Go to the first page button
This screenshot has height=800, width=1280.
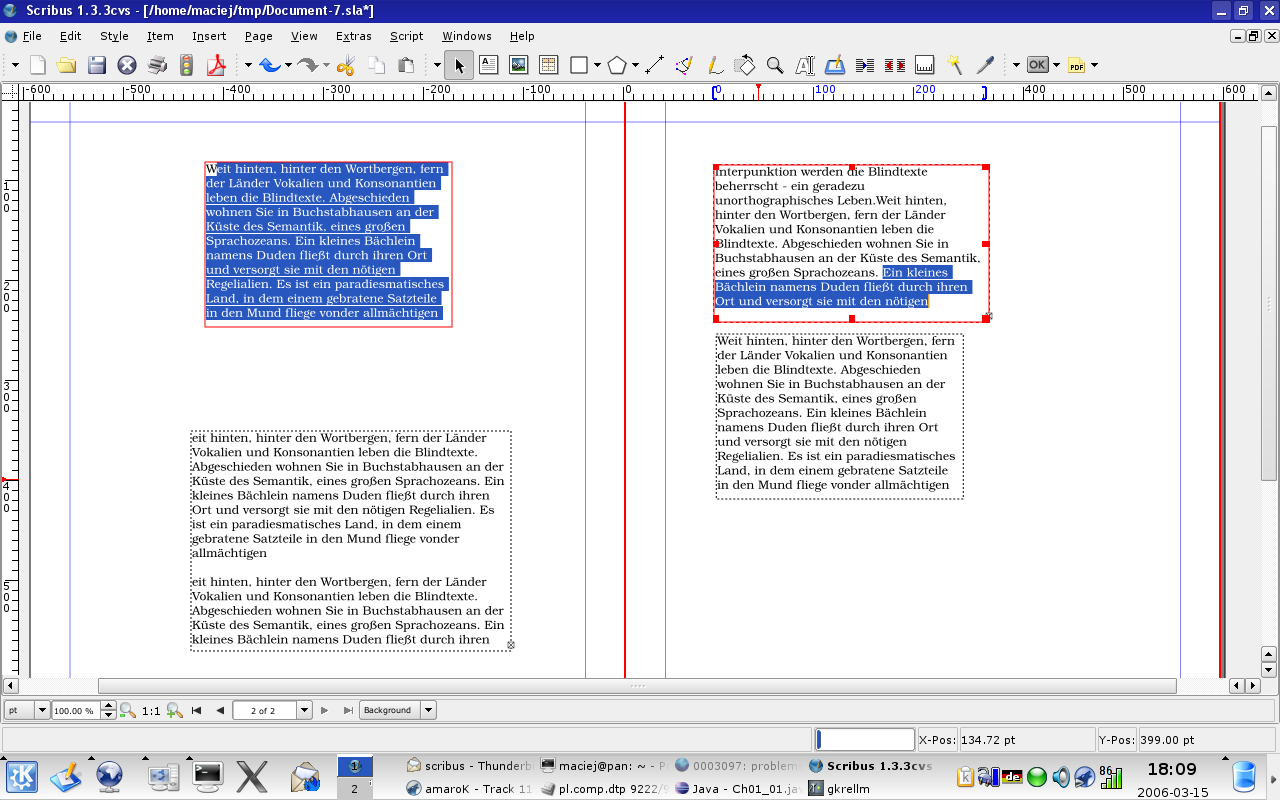pos(196,710)
